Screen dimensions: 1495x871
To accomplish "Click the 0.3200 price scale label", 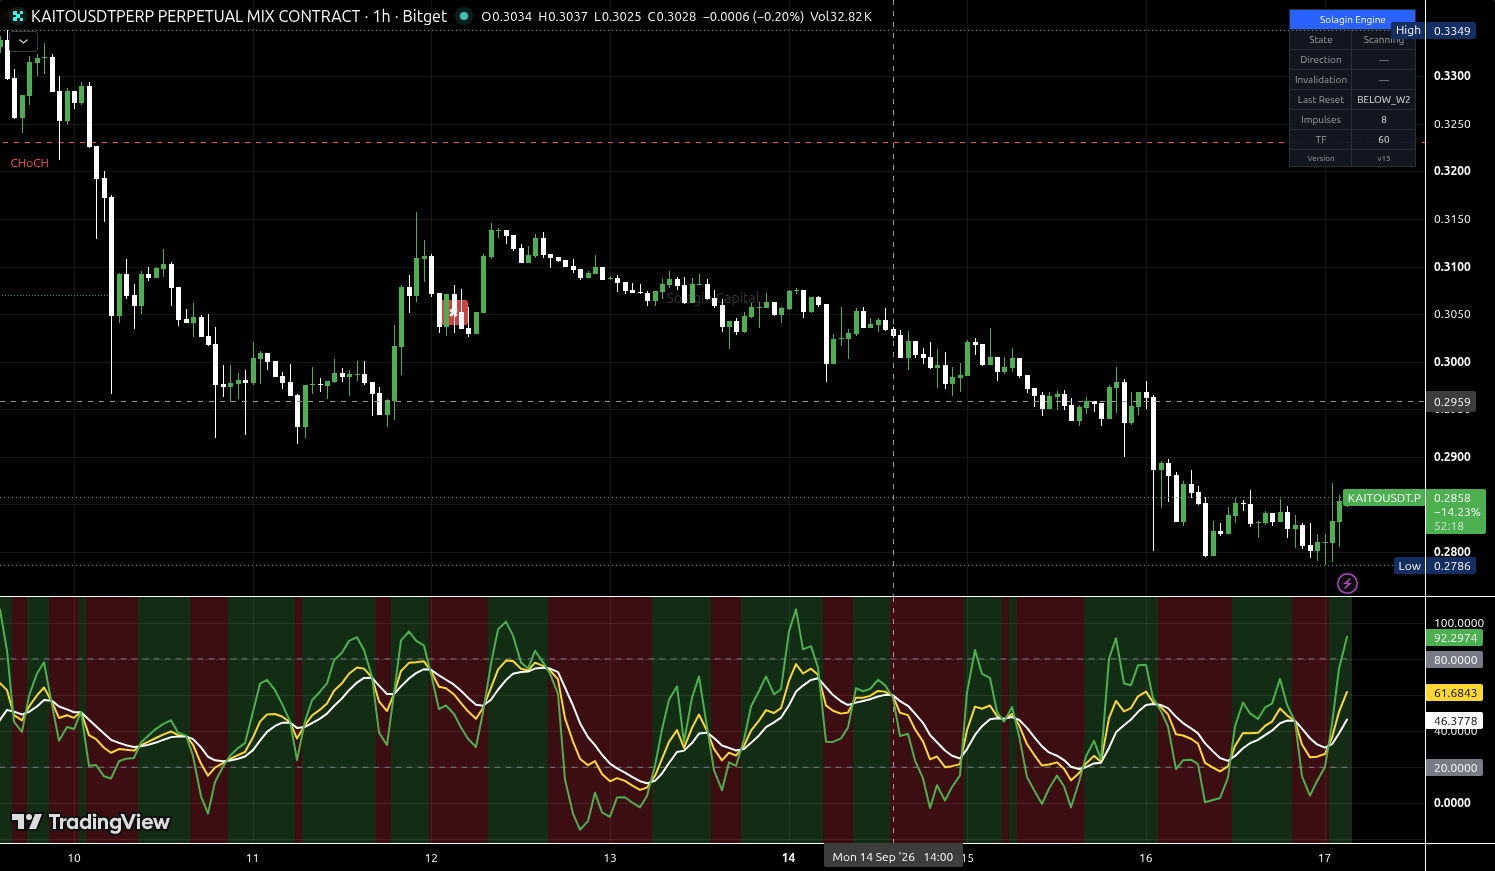I will [x=1452, y=171].
